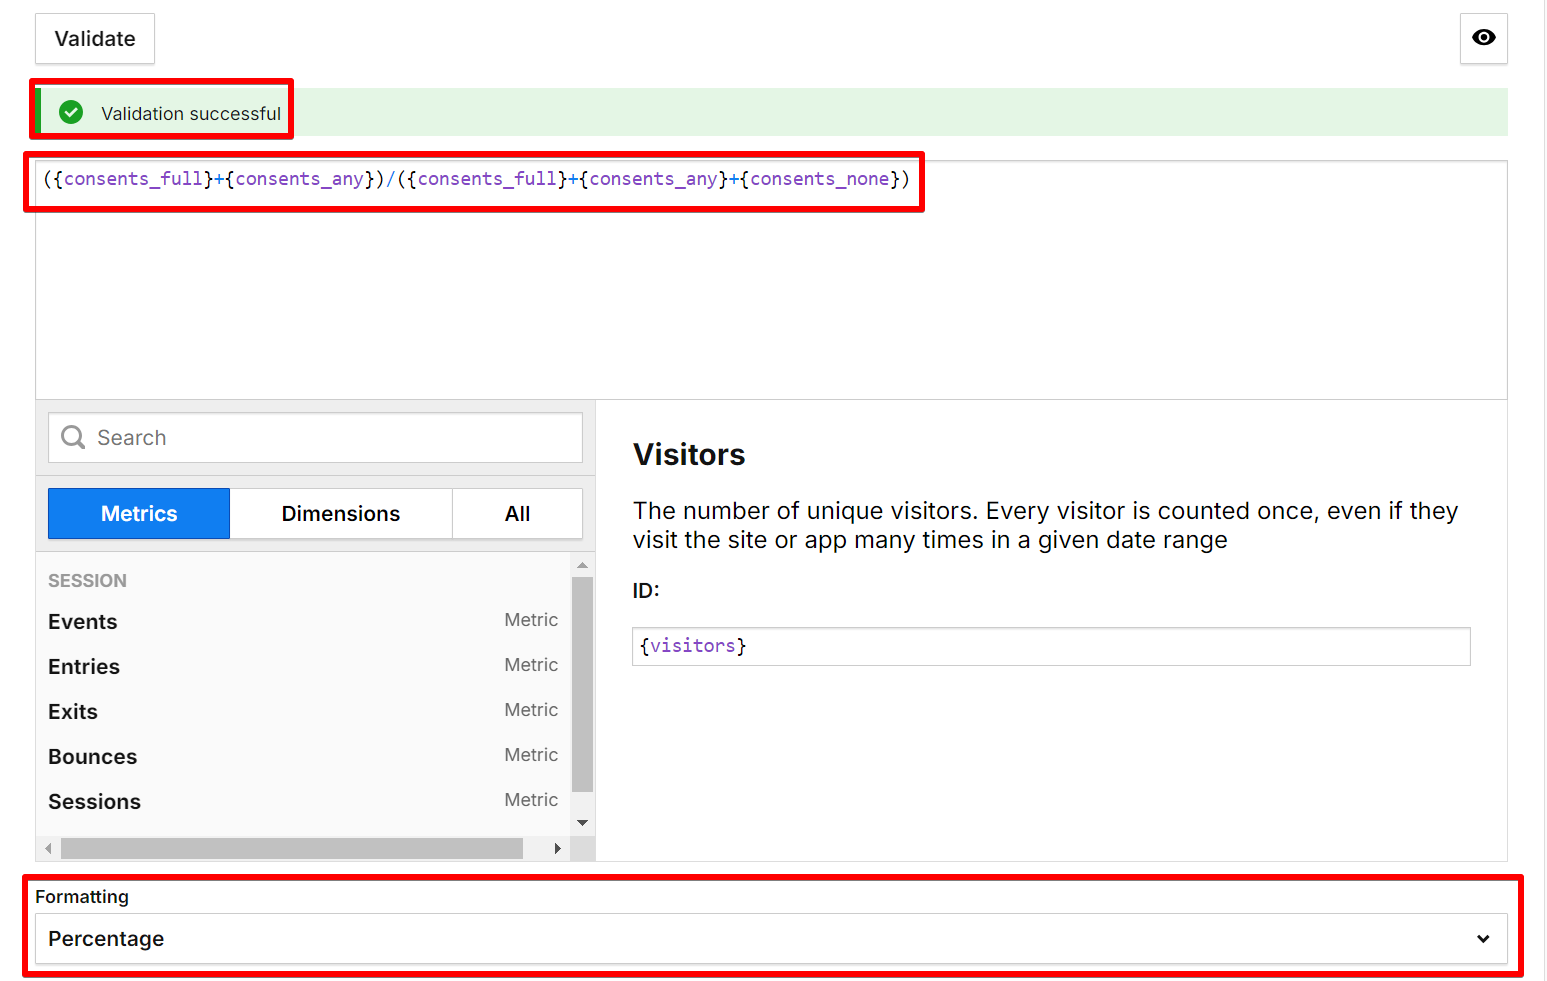Screen dimensions: 1547x981
Task: Click the horizontal scrollbar right arrow
Action: 558,848
